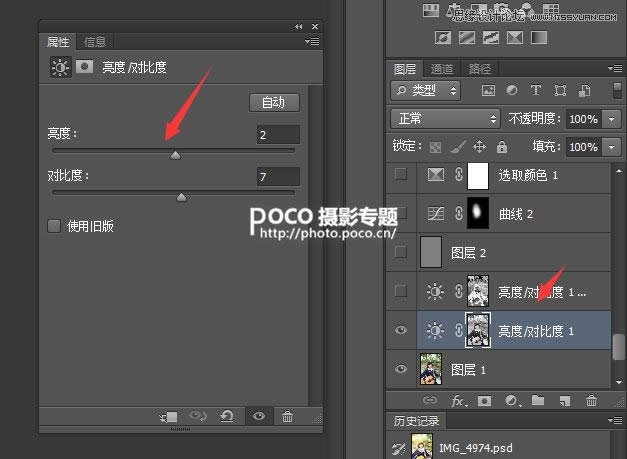
Task: Add layer mask icon in Layers footer
Action: tap(484, 400)
